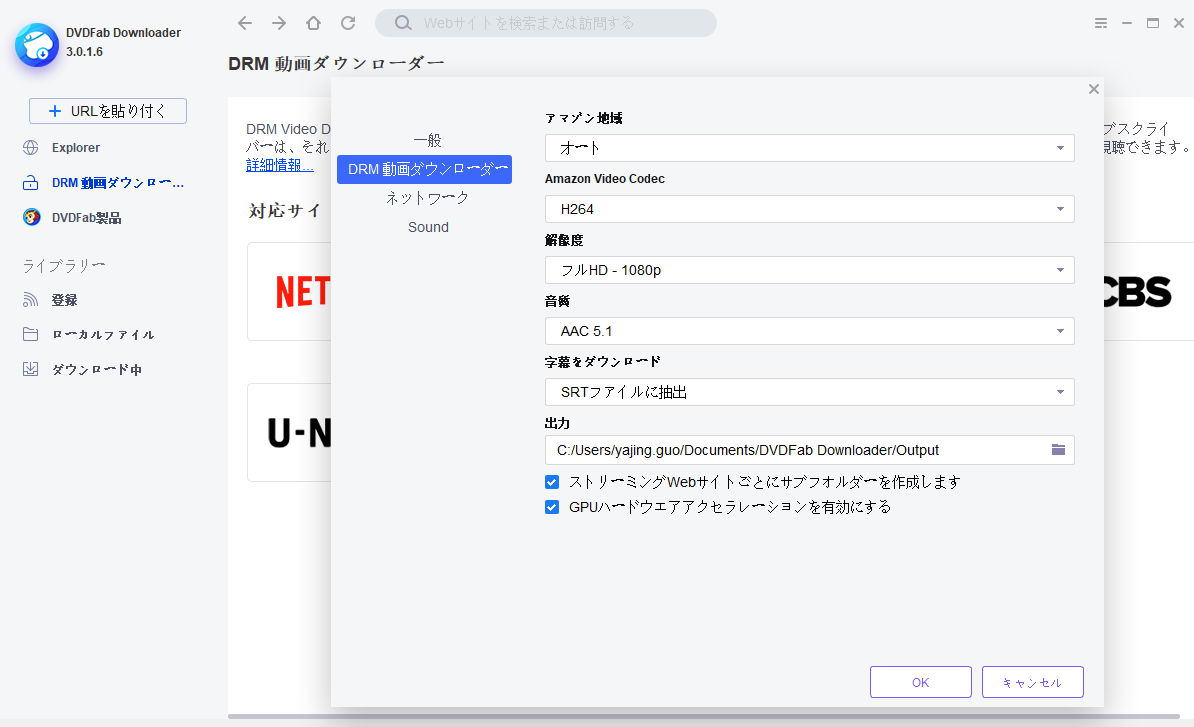Click the キャンセル button
The image size is (1194, 727).
[1033, 682]
